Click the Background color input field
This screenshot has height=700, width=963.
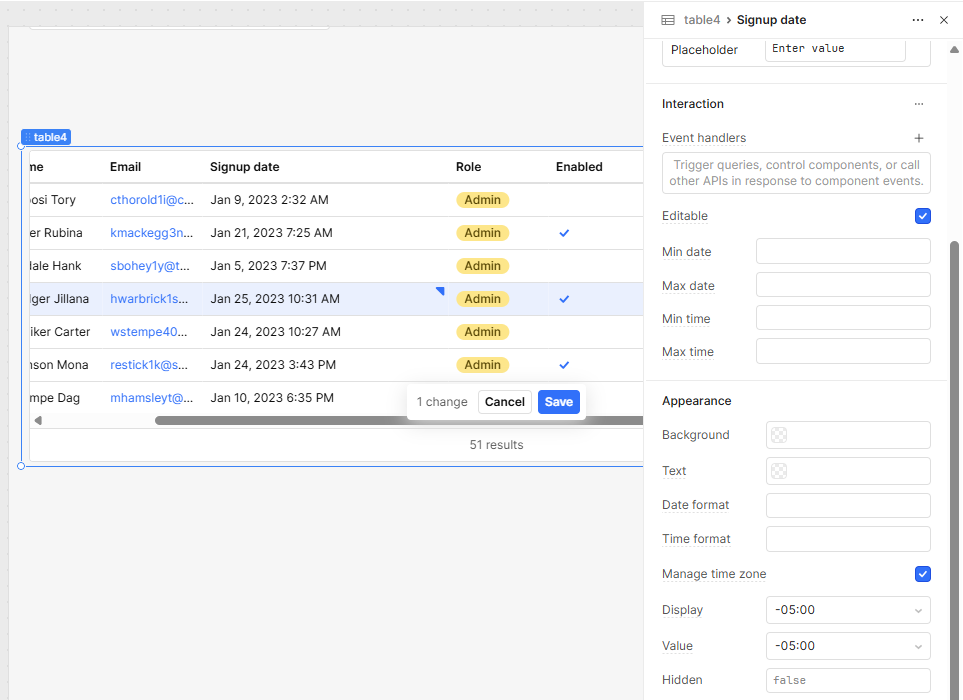(x=848, y=435)
